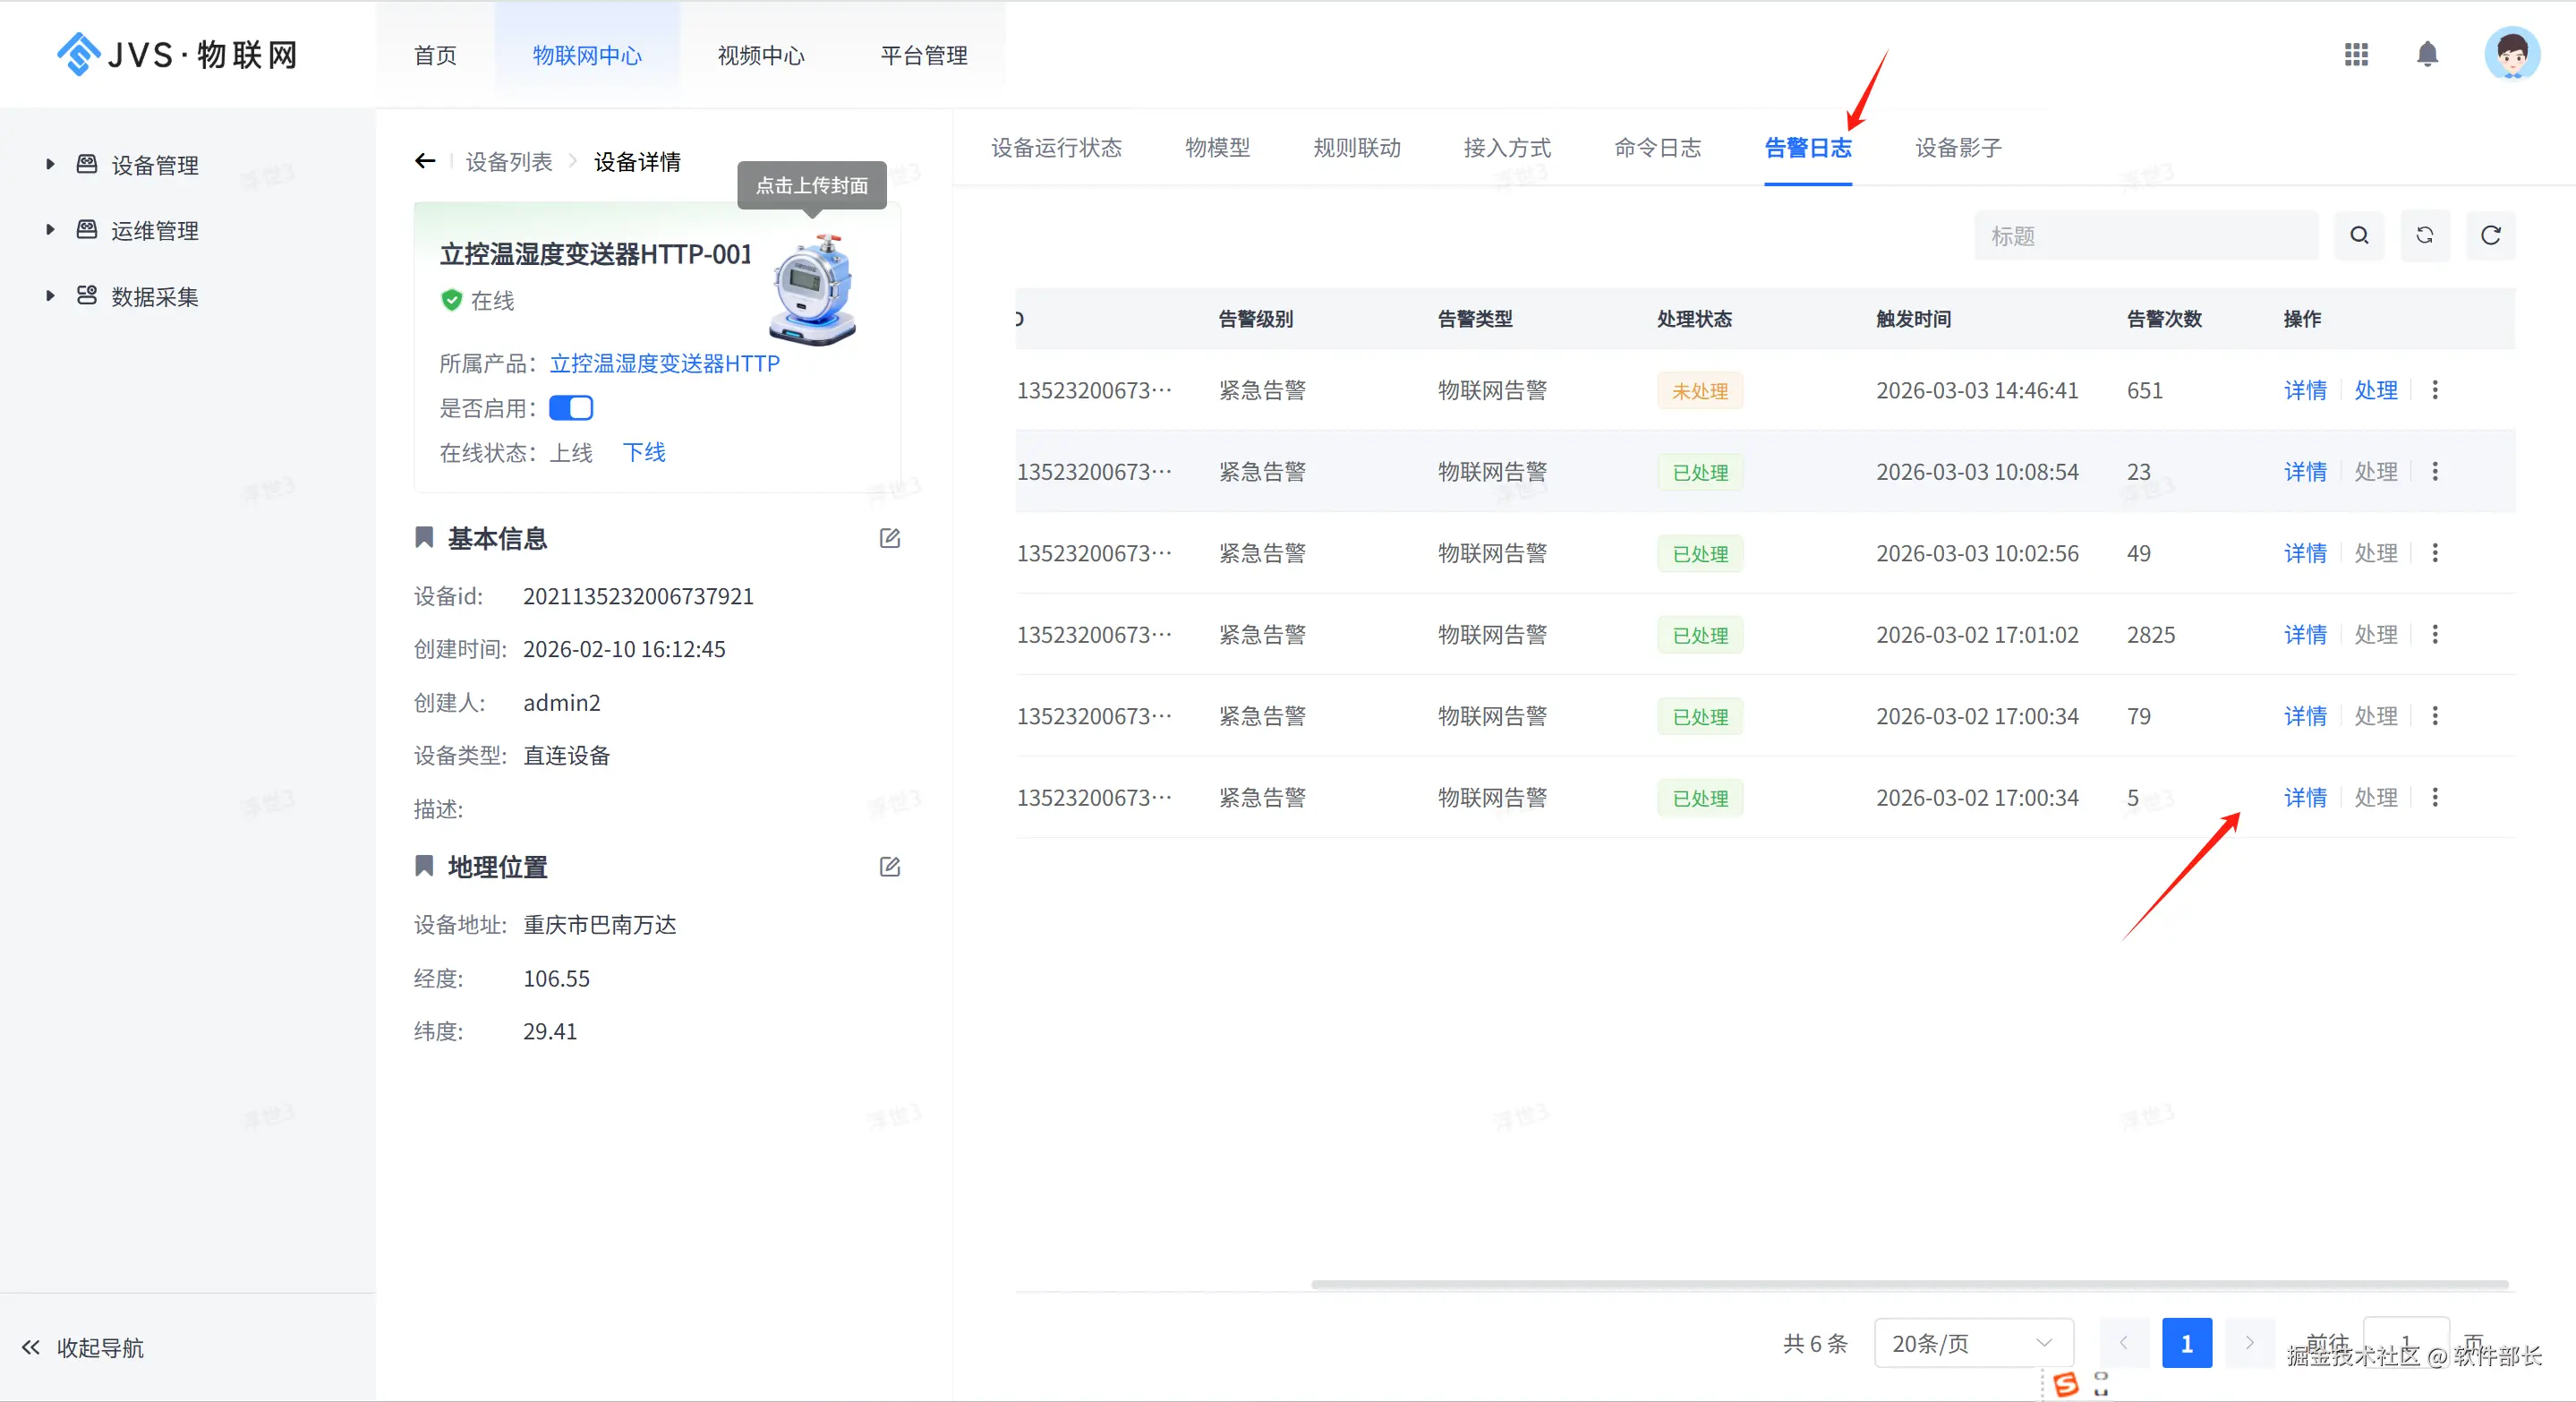Switch to the 设备影子 tab
Viewport: 2576px width, 1402px height.
coord(1958,148)
